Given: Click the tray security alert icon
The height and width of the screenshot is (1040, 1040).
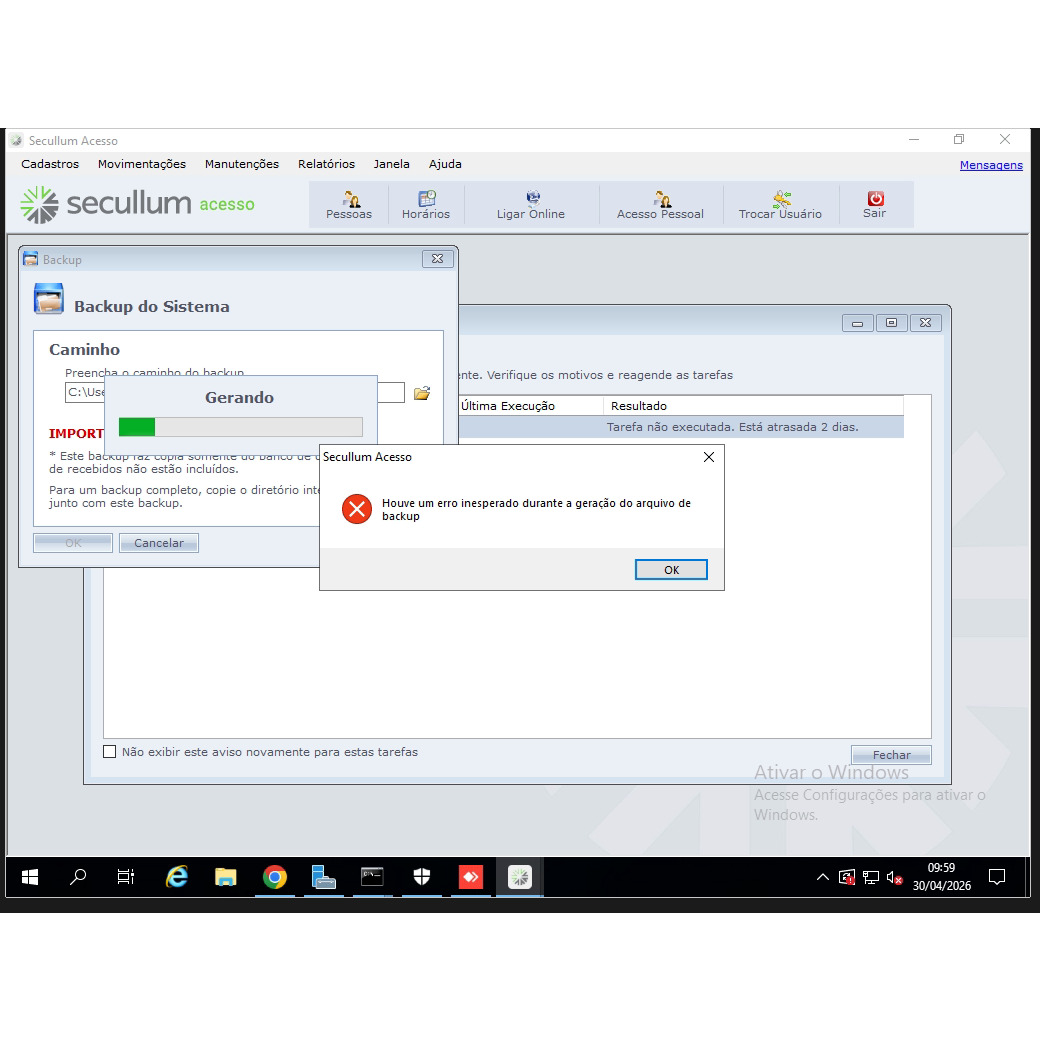Looking at the screenshot, I should pos(847,878).
